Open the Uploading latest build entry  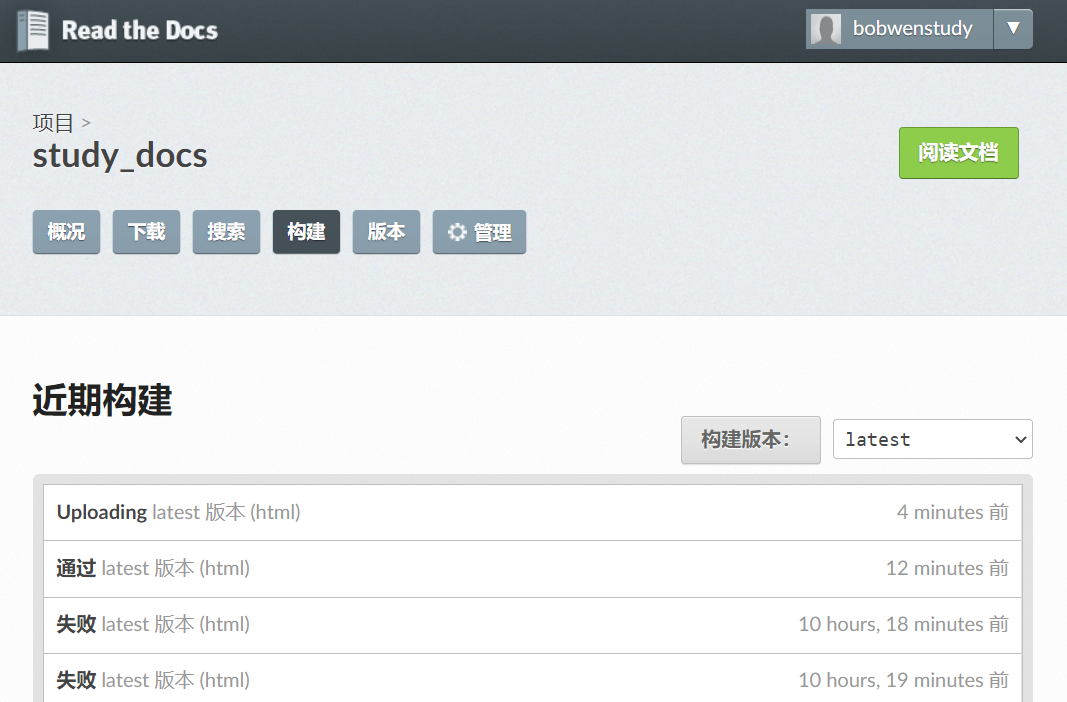(x=532, y=512)
